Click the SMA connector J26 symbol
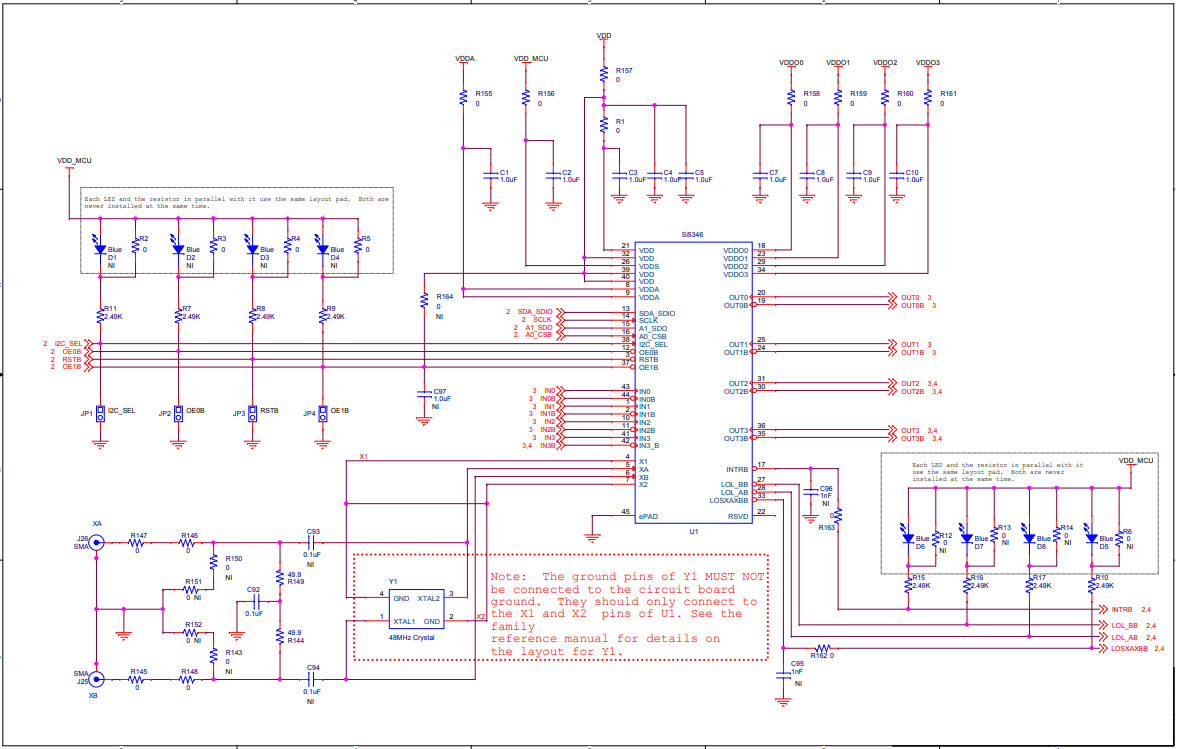The height and width of the screenshot is (749, 1178). coord(96,544)
